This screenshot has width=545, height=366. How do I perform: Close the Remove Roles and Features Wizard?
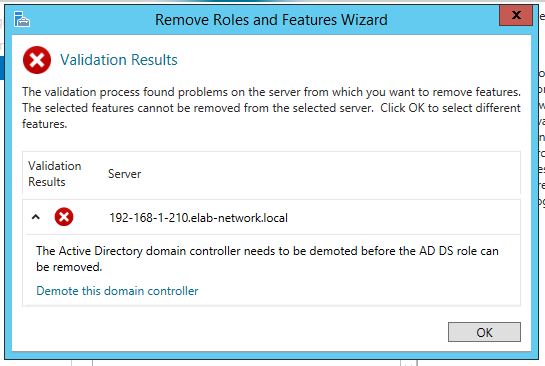coord(516,15)
